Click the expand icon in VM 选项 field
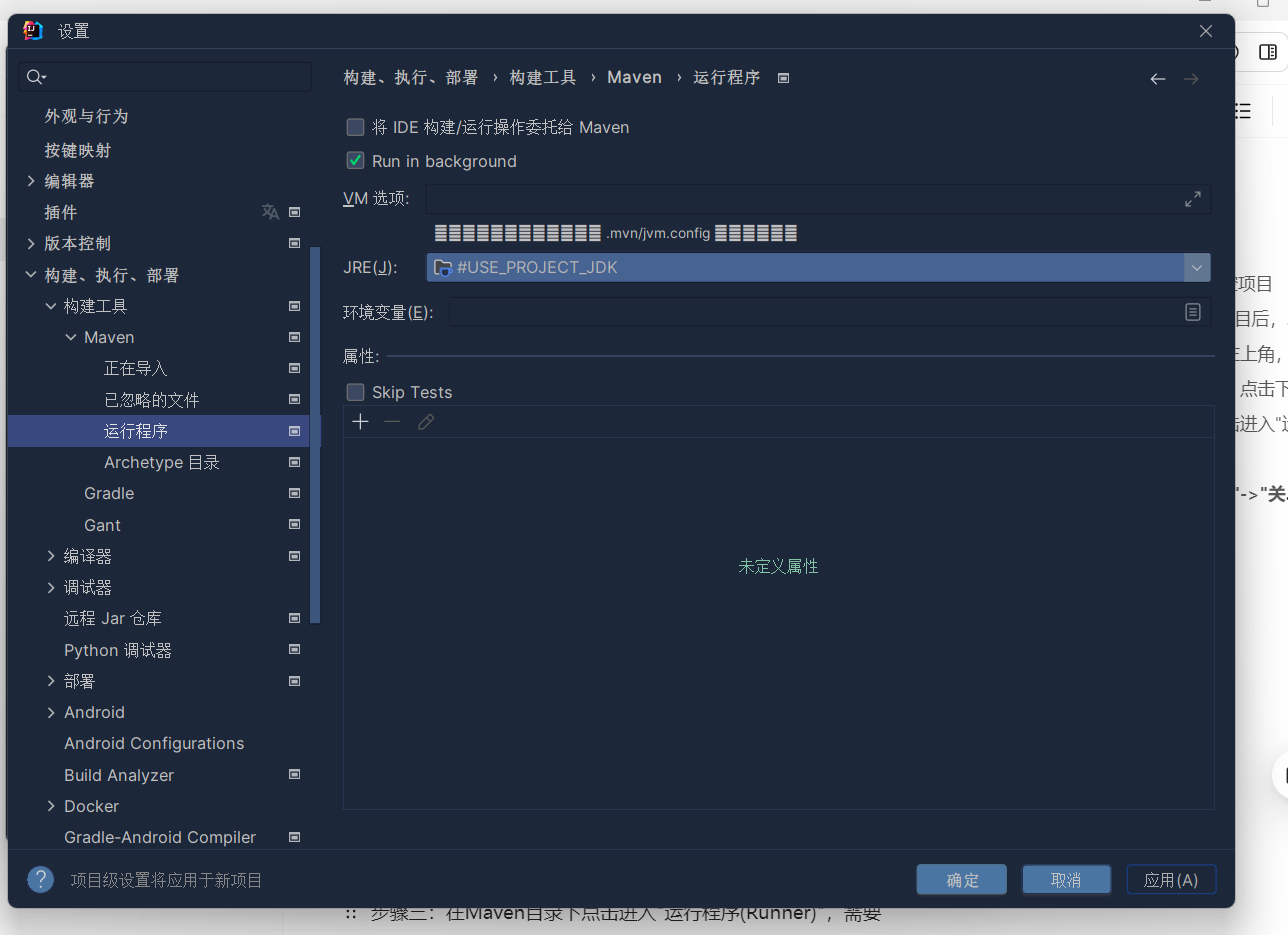 pyautogui.click(x=1193, y=199)
